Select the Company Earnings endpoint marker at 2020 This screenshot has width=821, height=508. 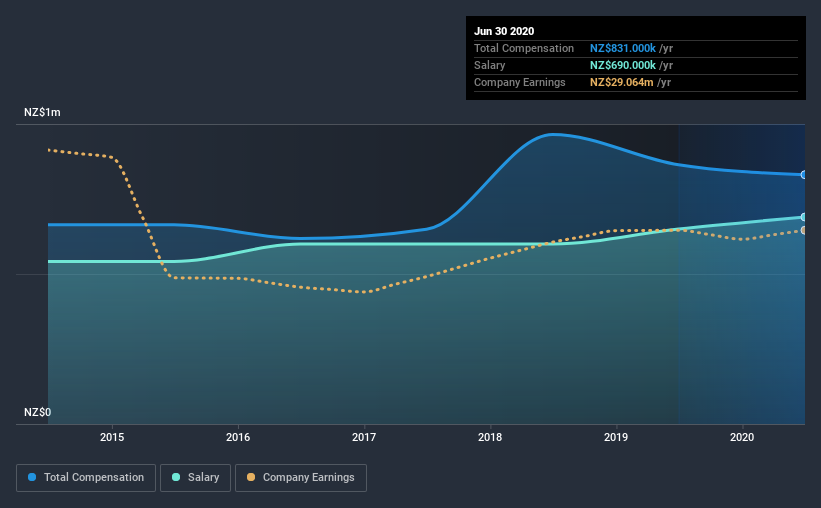click(803, 230)
